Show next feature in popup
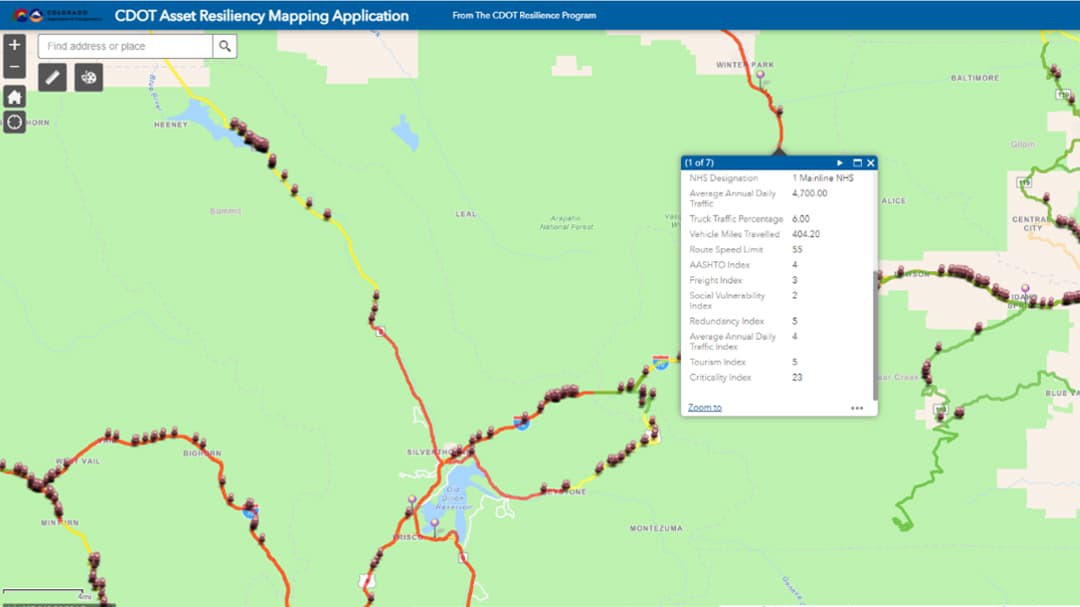 [x=840, y=163]
